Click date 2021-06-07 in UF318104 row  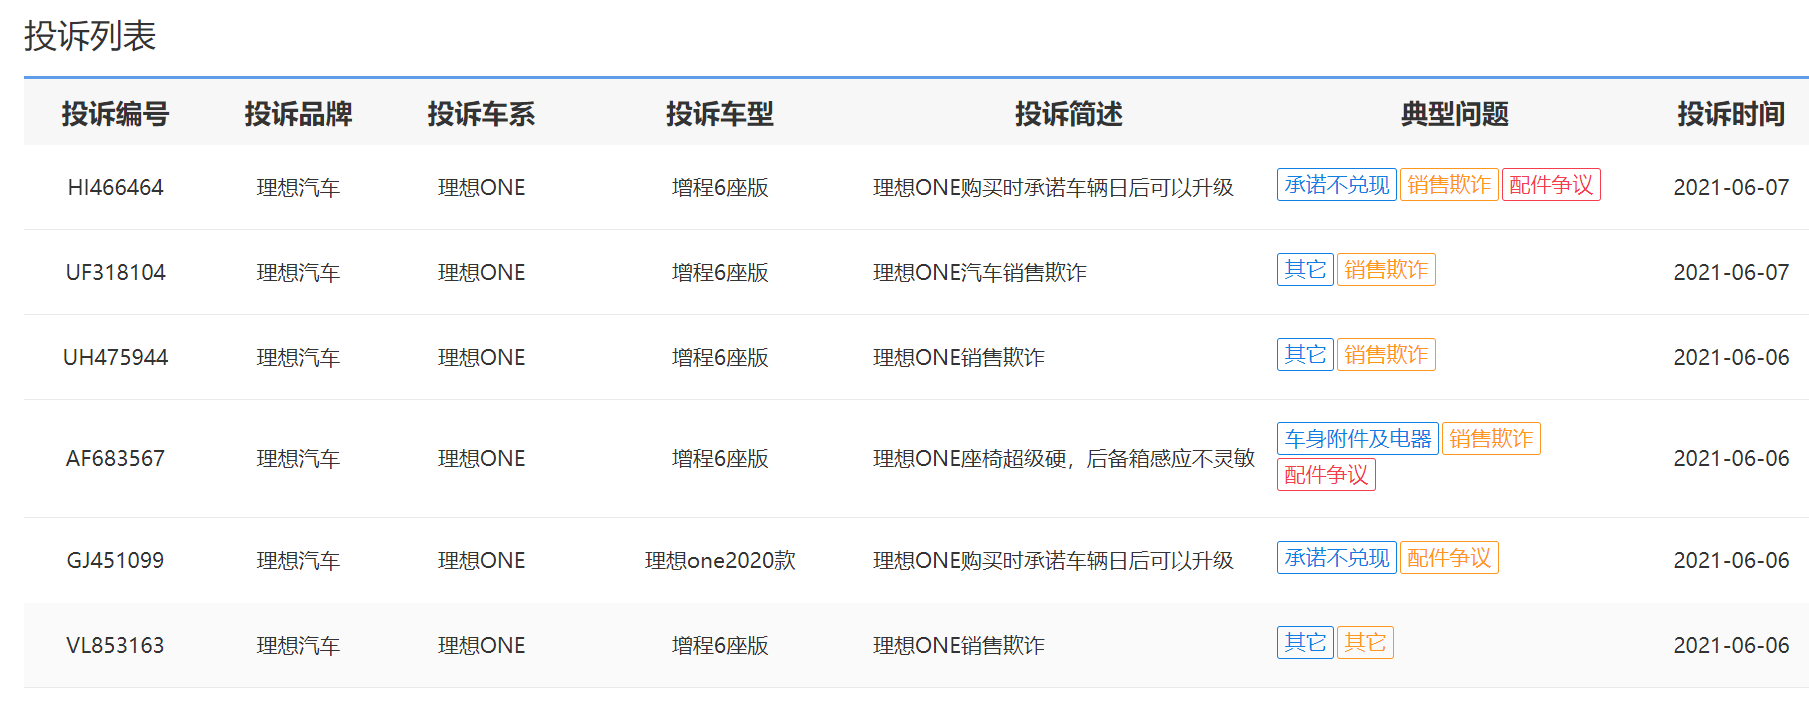pyautogui.click(x=1731, y=272)
